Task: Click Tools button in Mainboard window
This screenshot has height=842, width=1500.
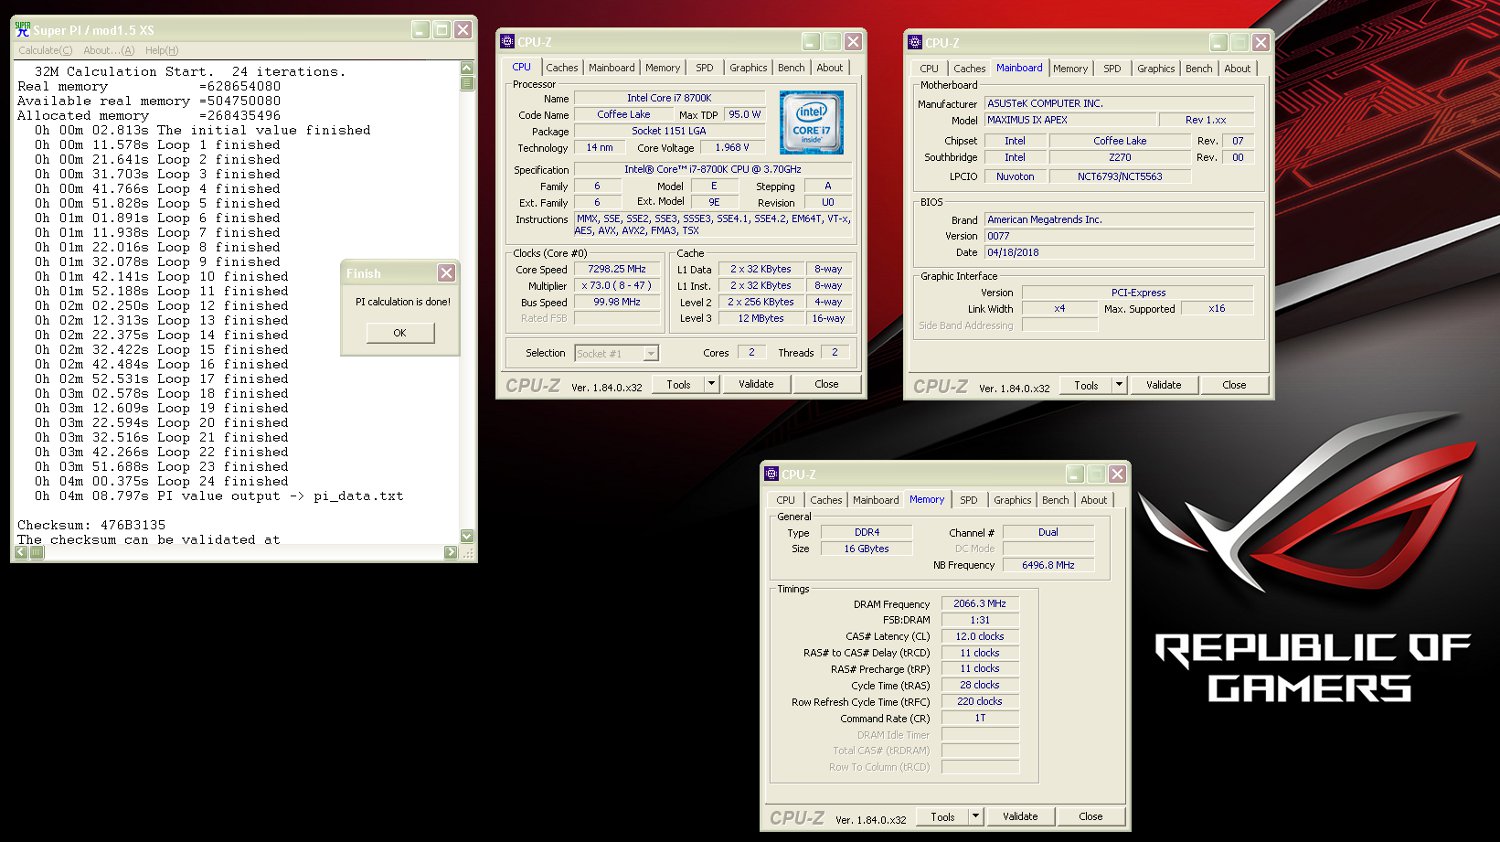Action: coord(1086,385)
